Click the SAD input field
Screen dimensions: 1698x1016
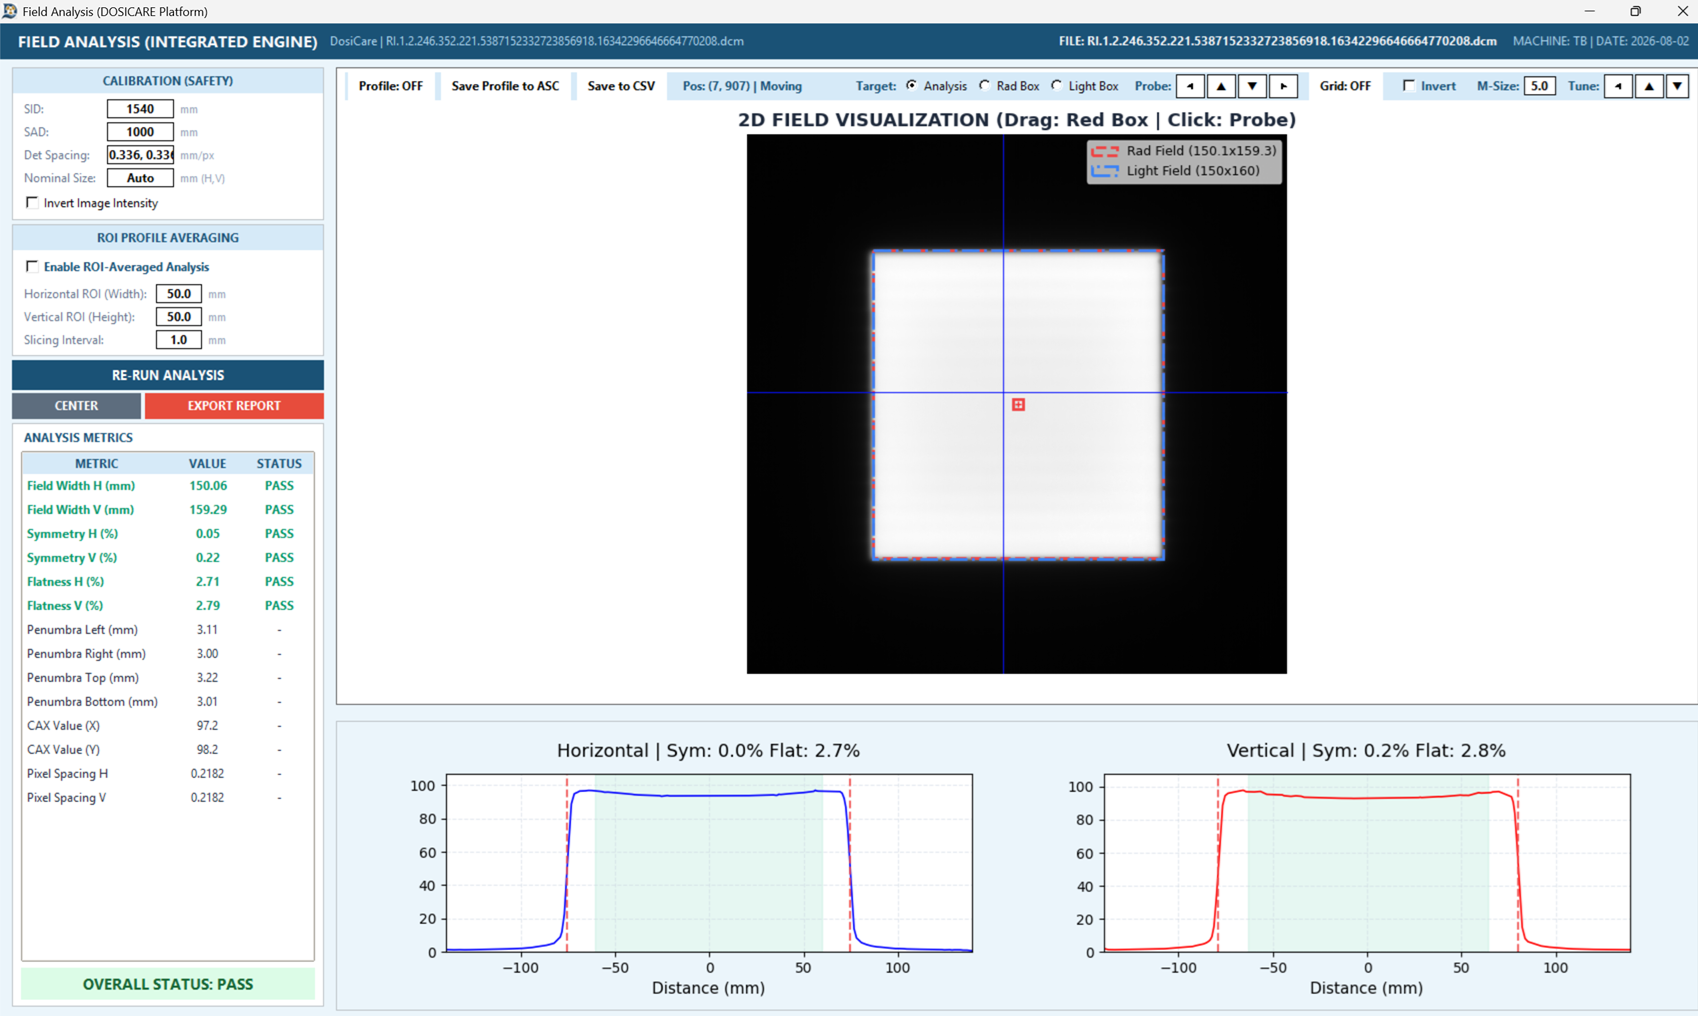click(140, 132)
